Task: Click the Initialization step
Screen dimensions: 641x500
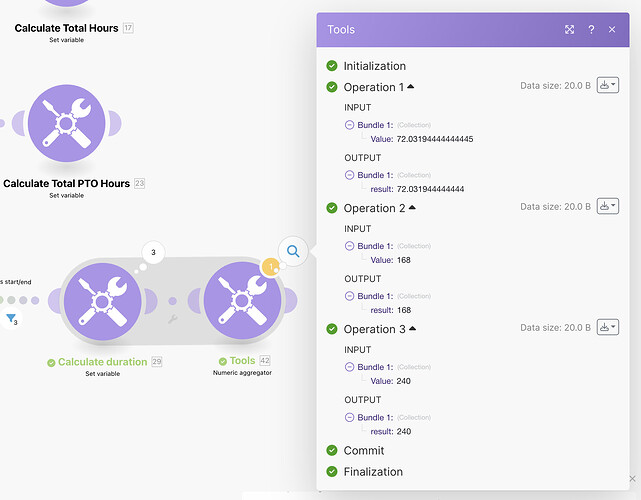Action: [x=374, y=66]
